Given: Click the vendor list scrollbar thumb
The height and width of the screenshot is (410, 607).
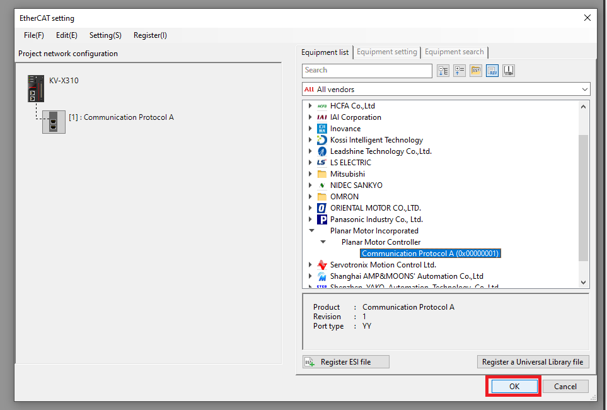Looking at the screenshot, I should (583, 197).
